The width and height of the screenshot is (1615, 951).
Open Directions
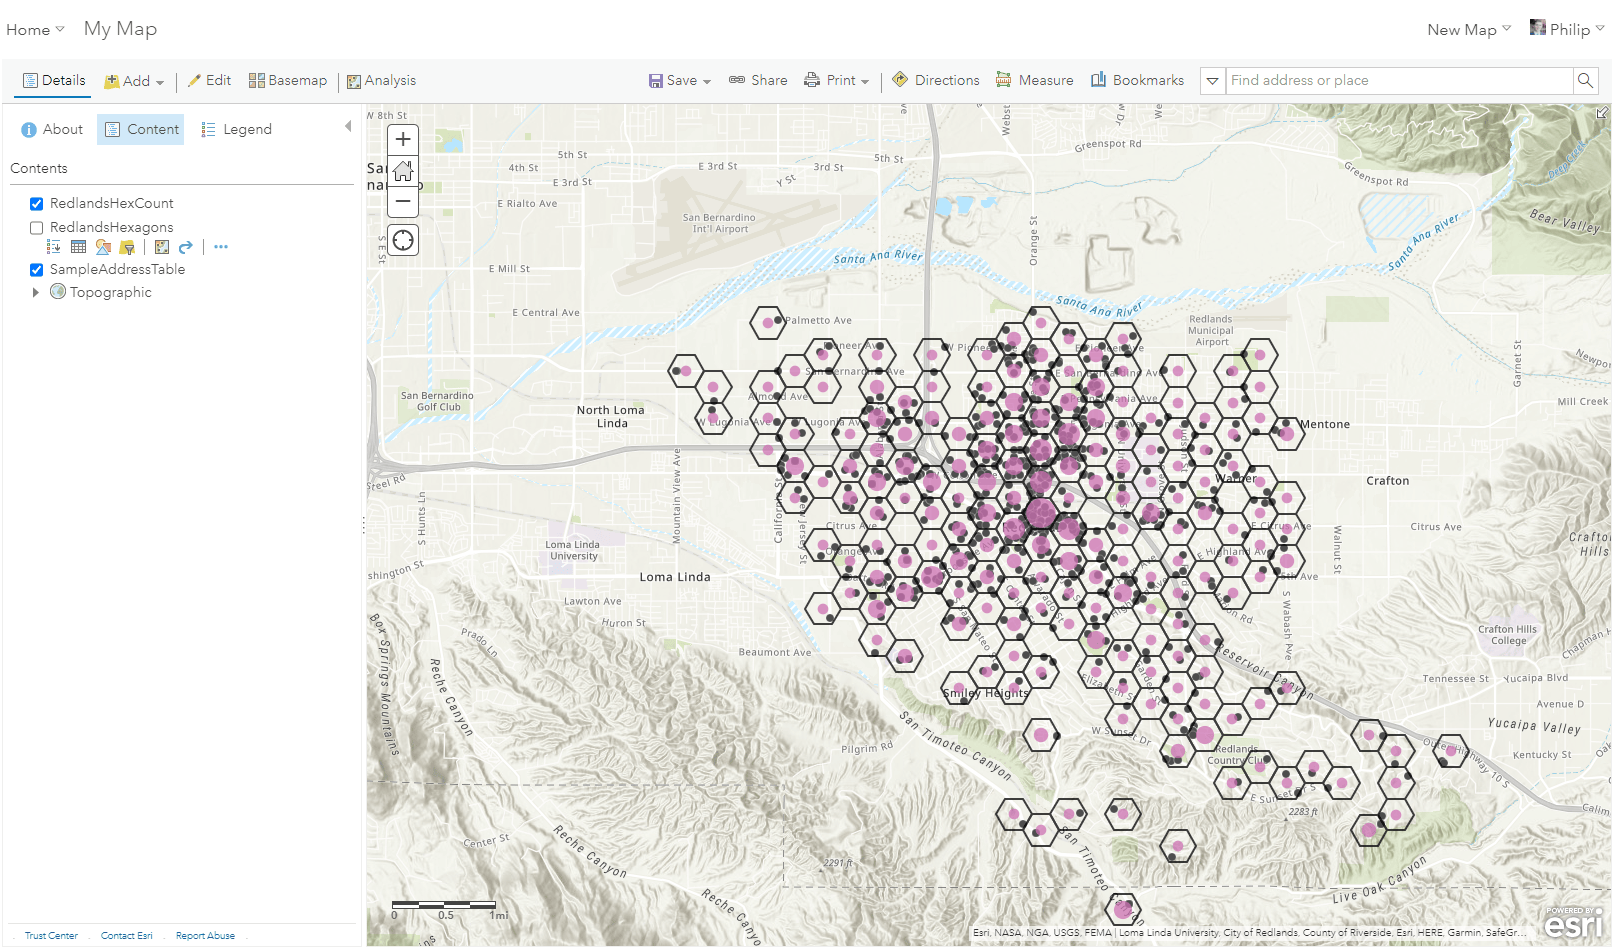(x=935, y=80)
